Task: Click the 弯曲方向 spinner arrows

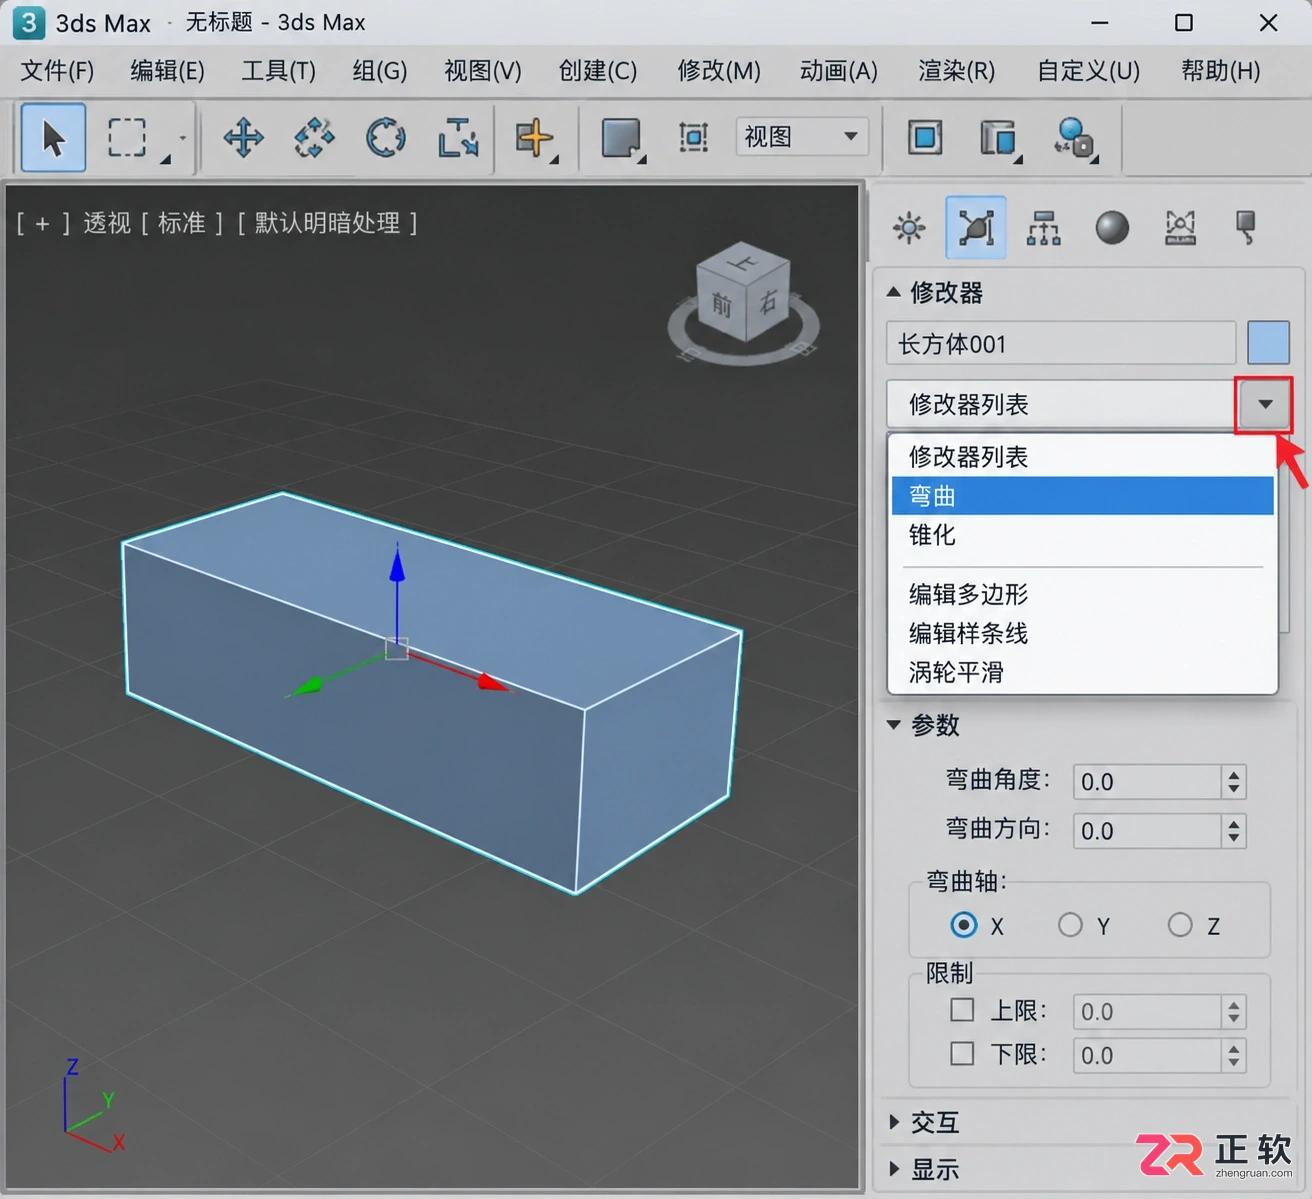Action: click(1234, 830)
